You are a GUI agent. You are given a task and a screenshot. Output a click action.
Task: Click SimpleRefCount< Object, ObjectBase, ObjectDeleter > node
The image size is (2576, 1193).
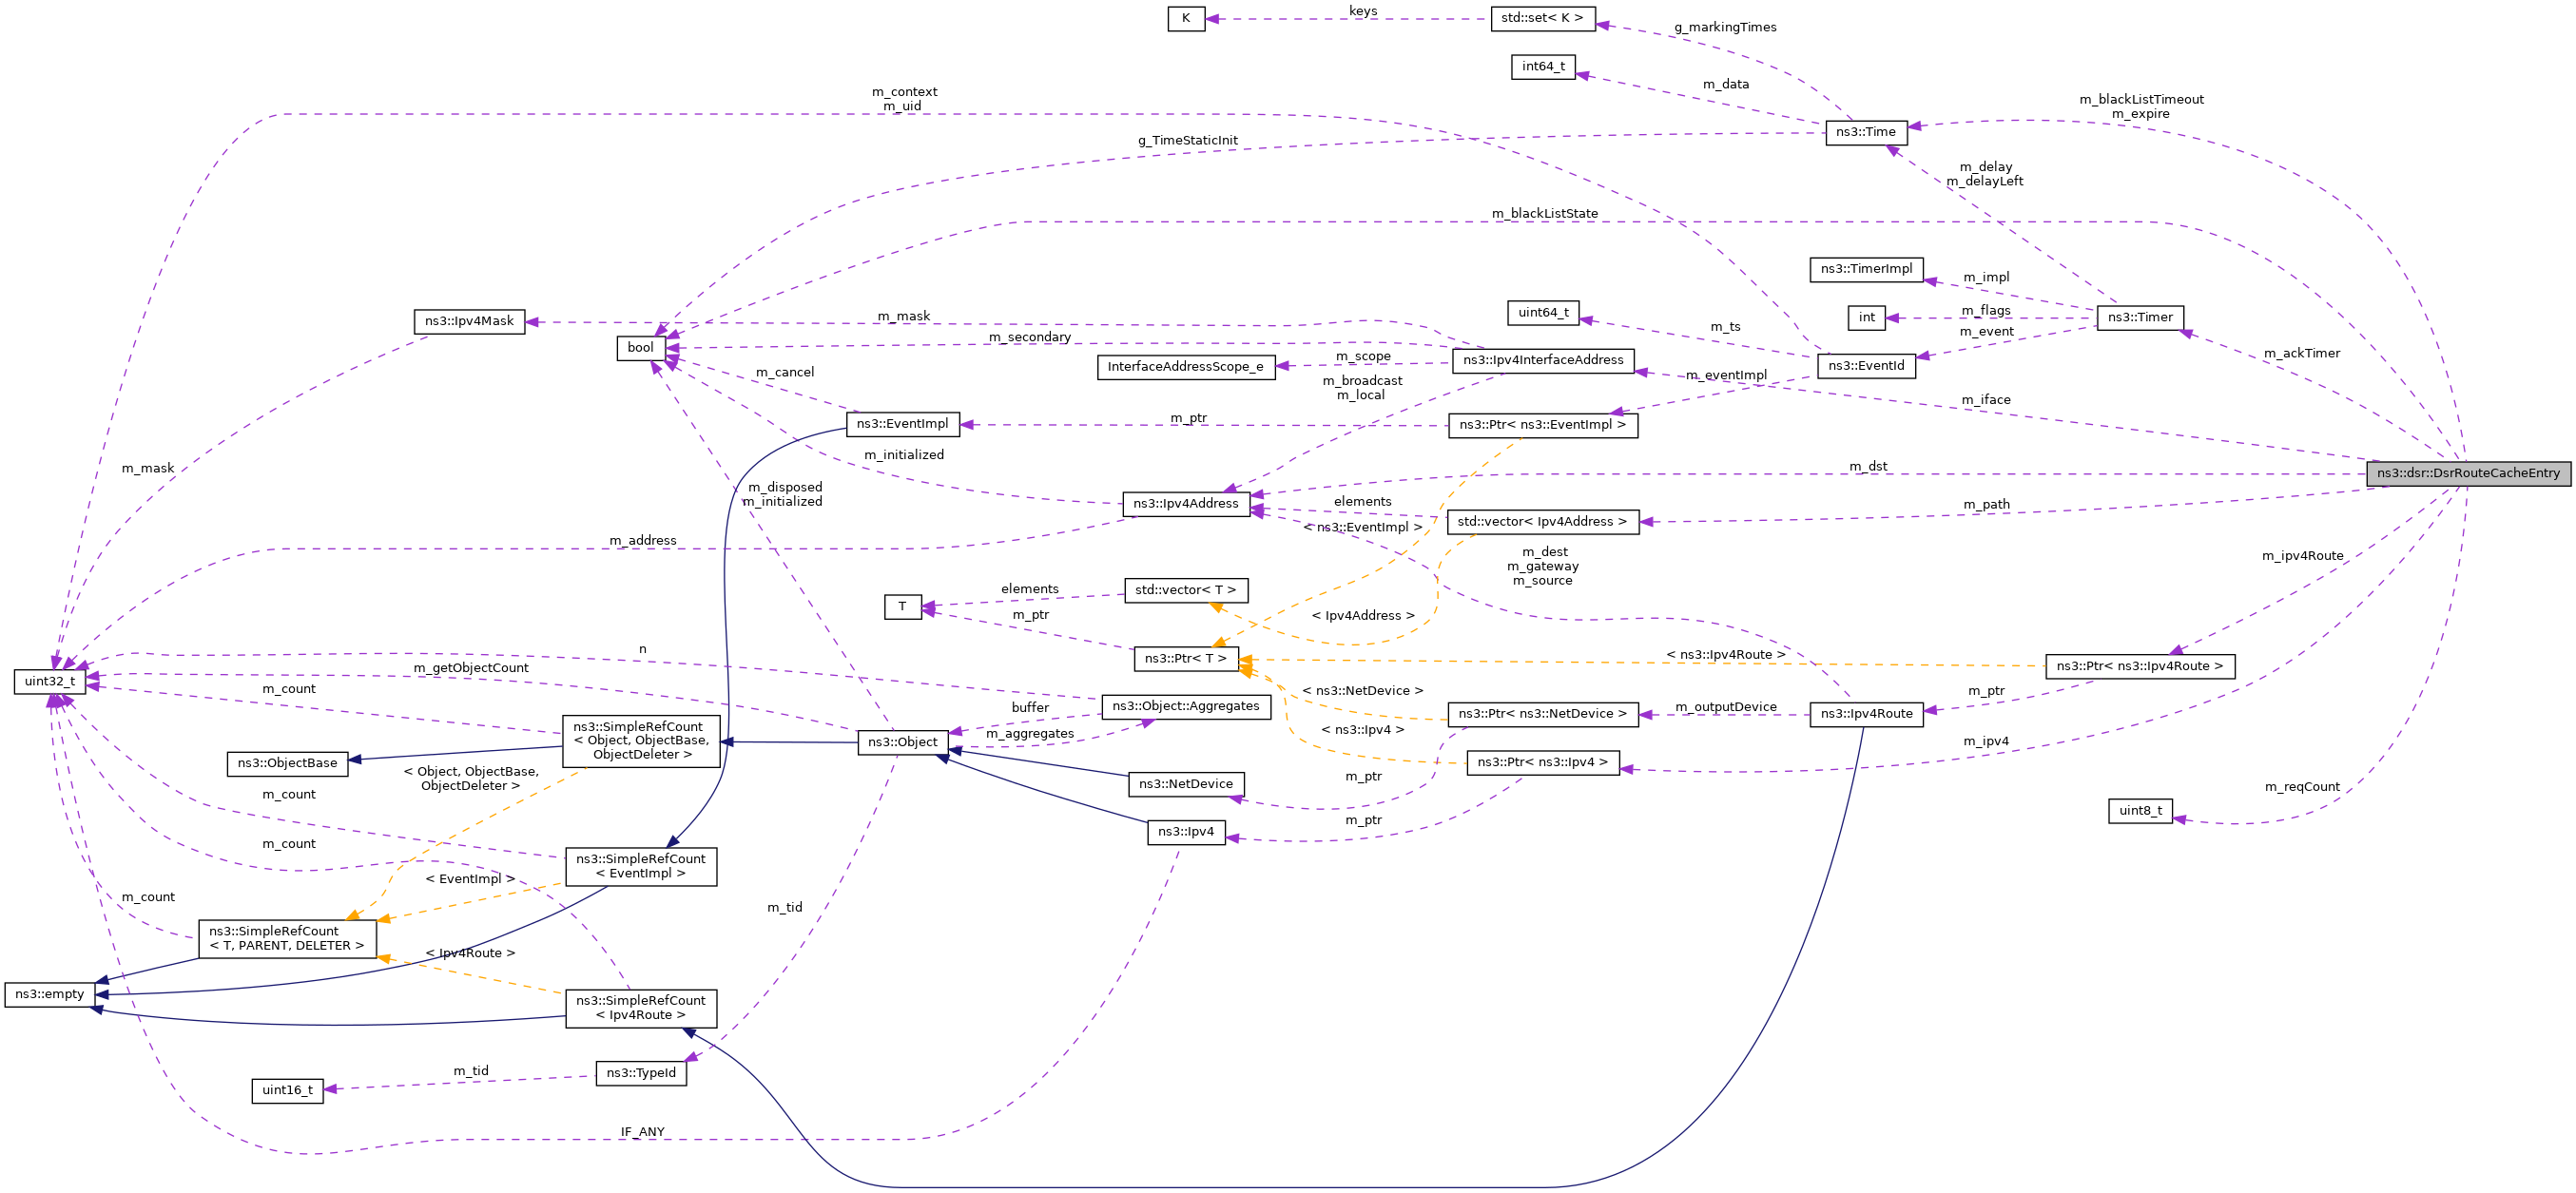pyautogui.click(x=641, y=742)
